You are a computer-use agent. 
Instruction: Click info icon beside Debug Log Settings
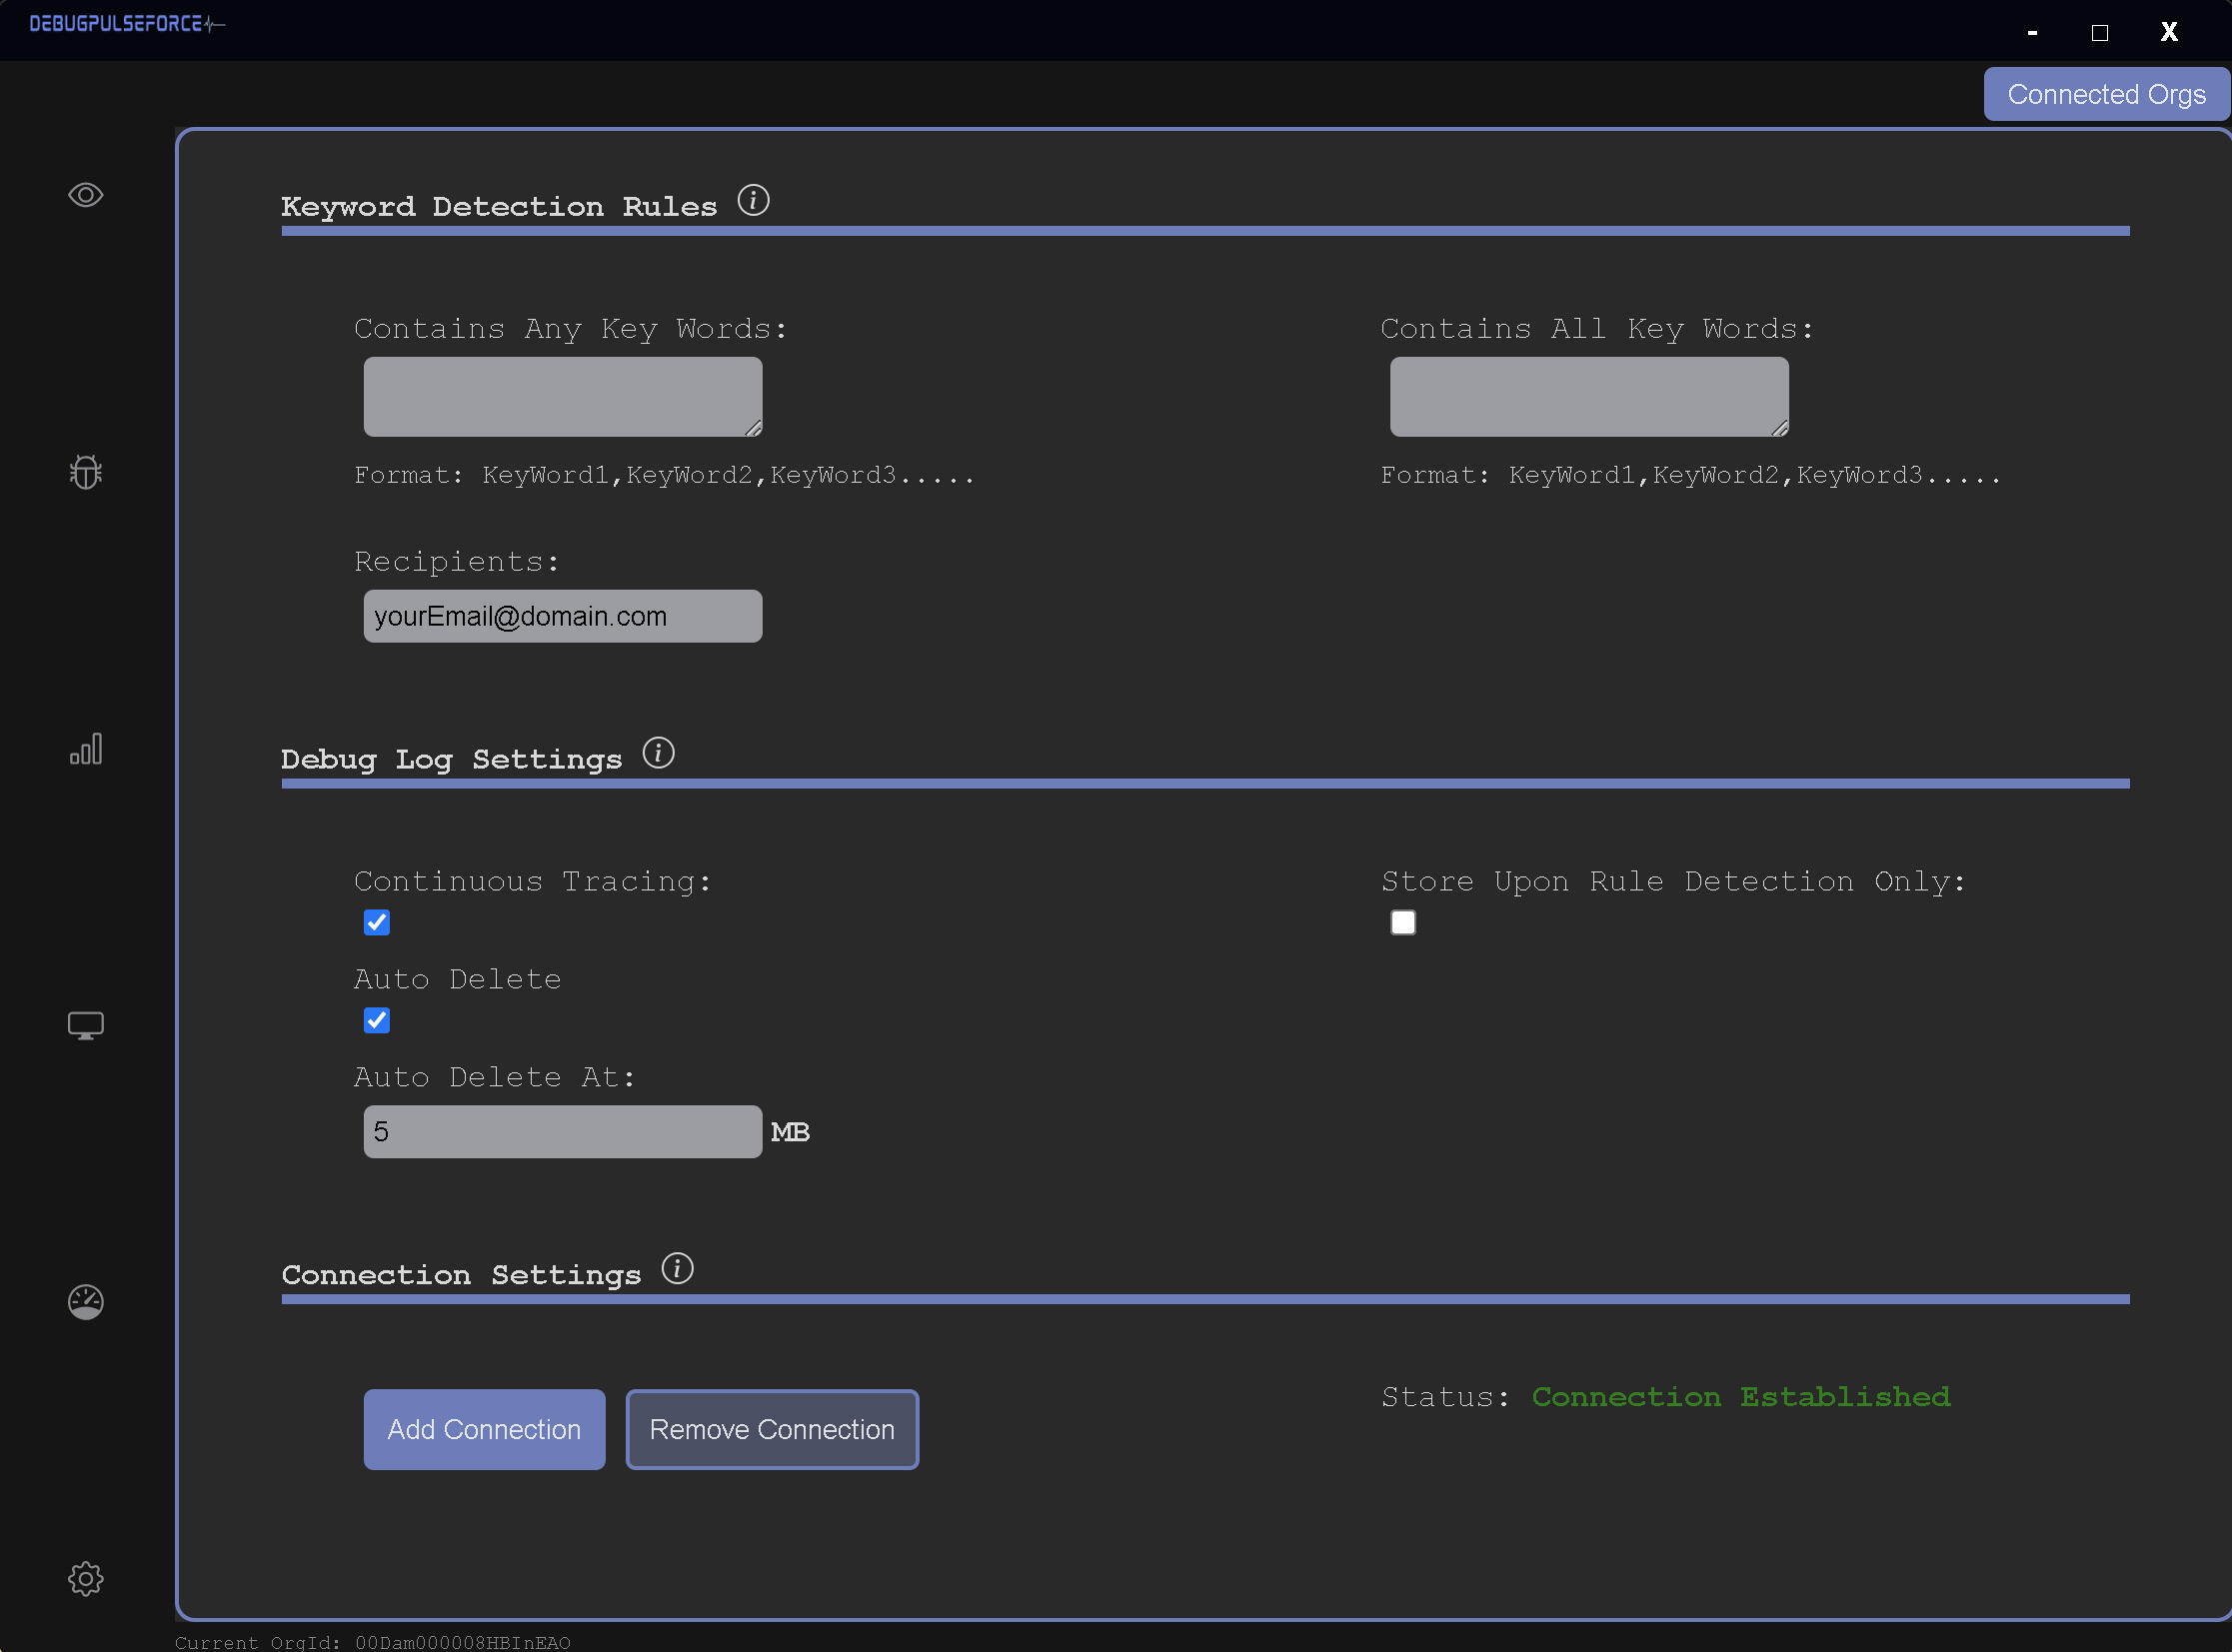coord(658,753)
